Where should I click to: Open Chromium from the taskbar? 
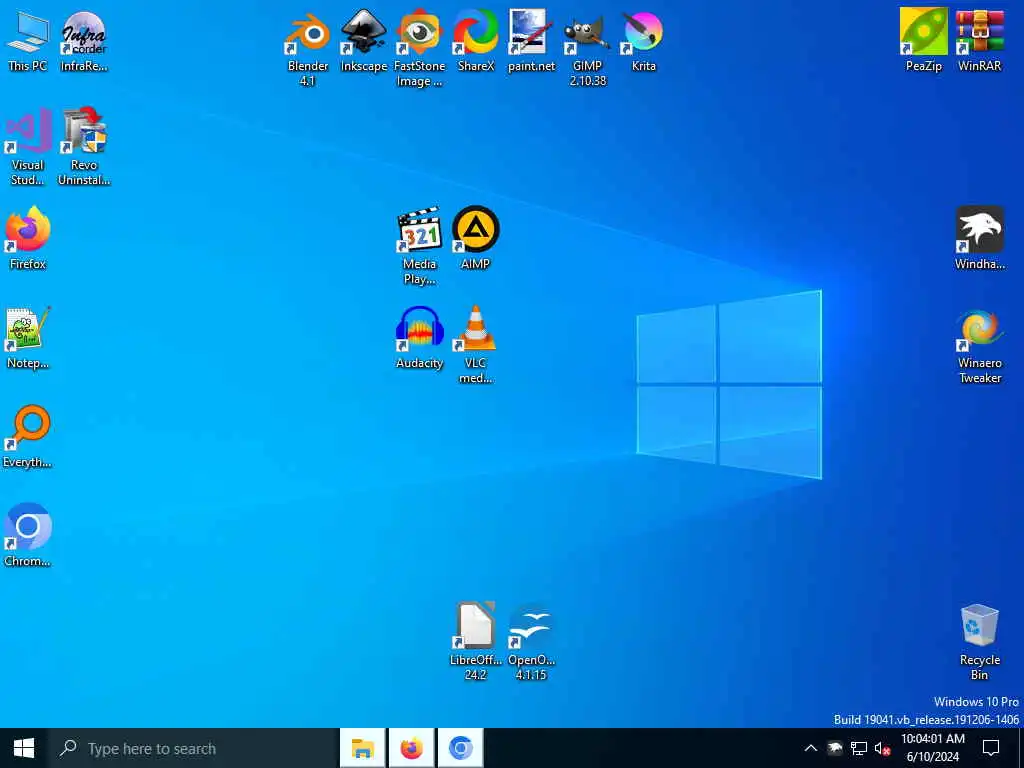click(x=460, y=748)
